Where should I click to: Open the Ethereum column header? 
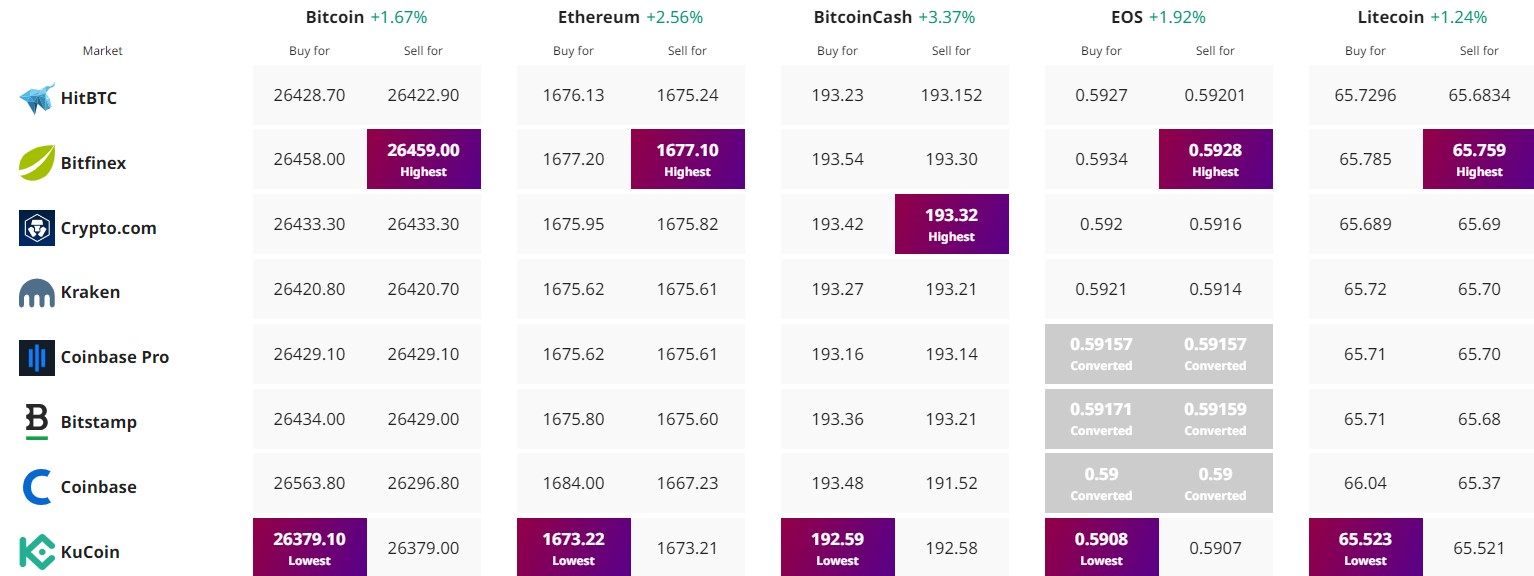click(x=598, y=17)
